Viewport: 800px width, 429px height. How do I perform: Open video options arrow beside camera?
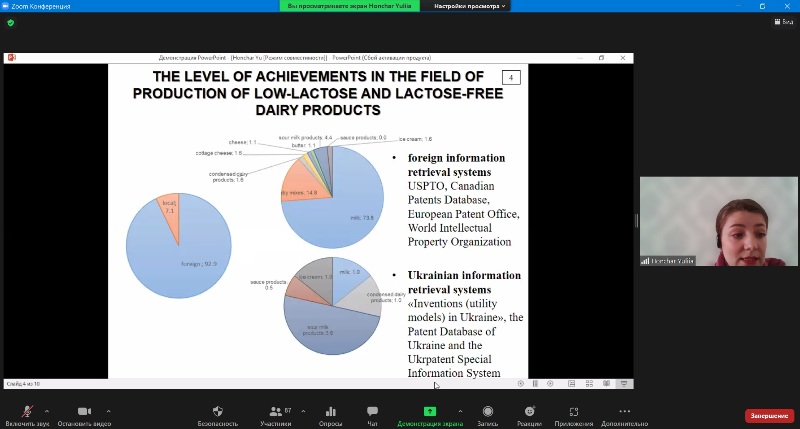pos(108,411)
